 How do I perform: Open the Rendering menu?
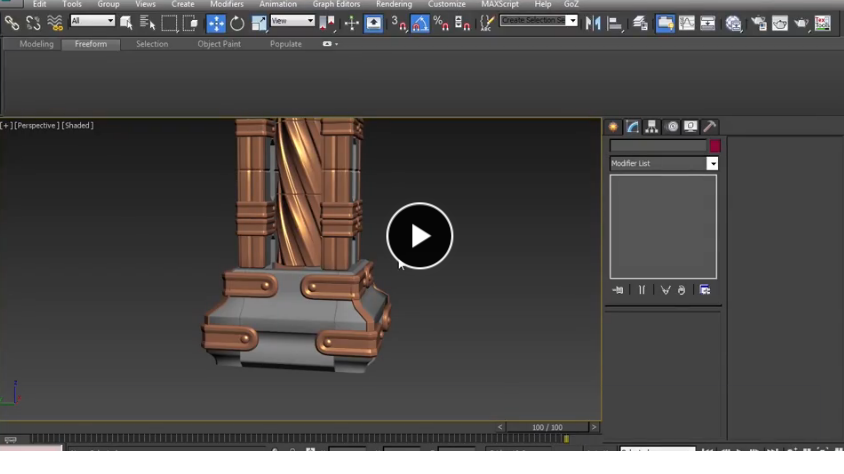[x=394, y=4]
